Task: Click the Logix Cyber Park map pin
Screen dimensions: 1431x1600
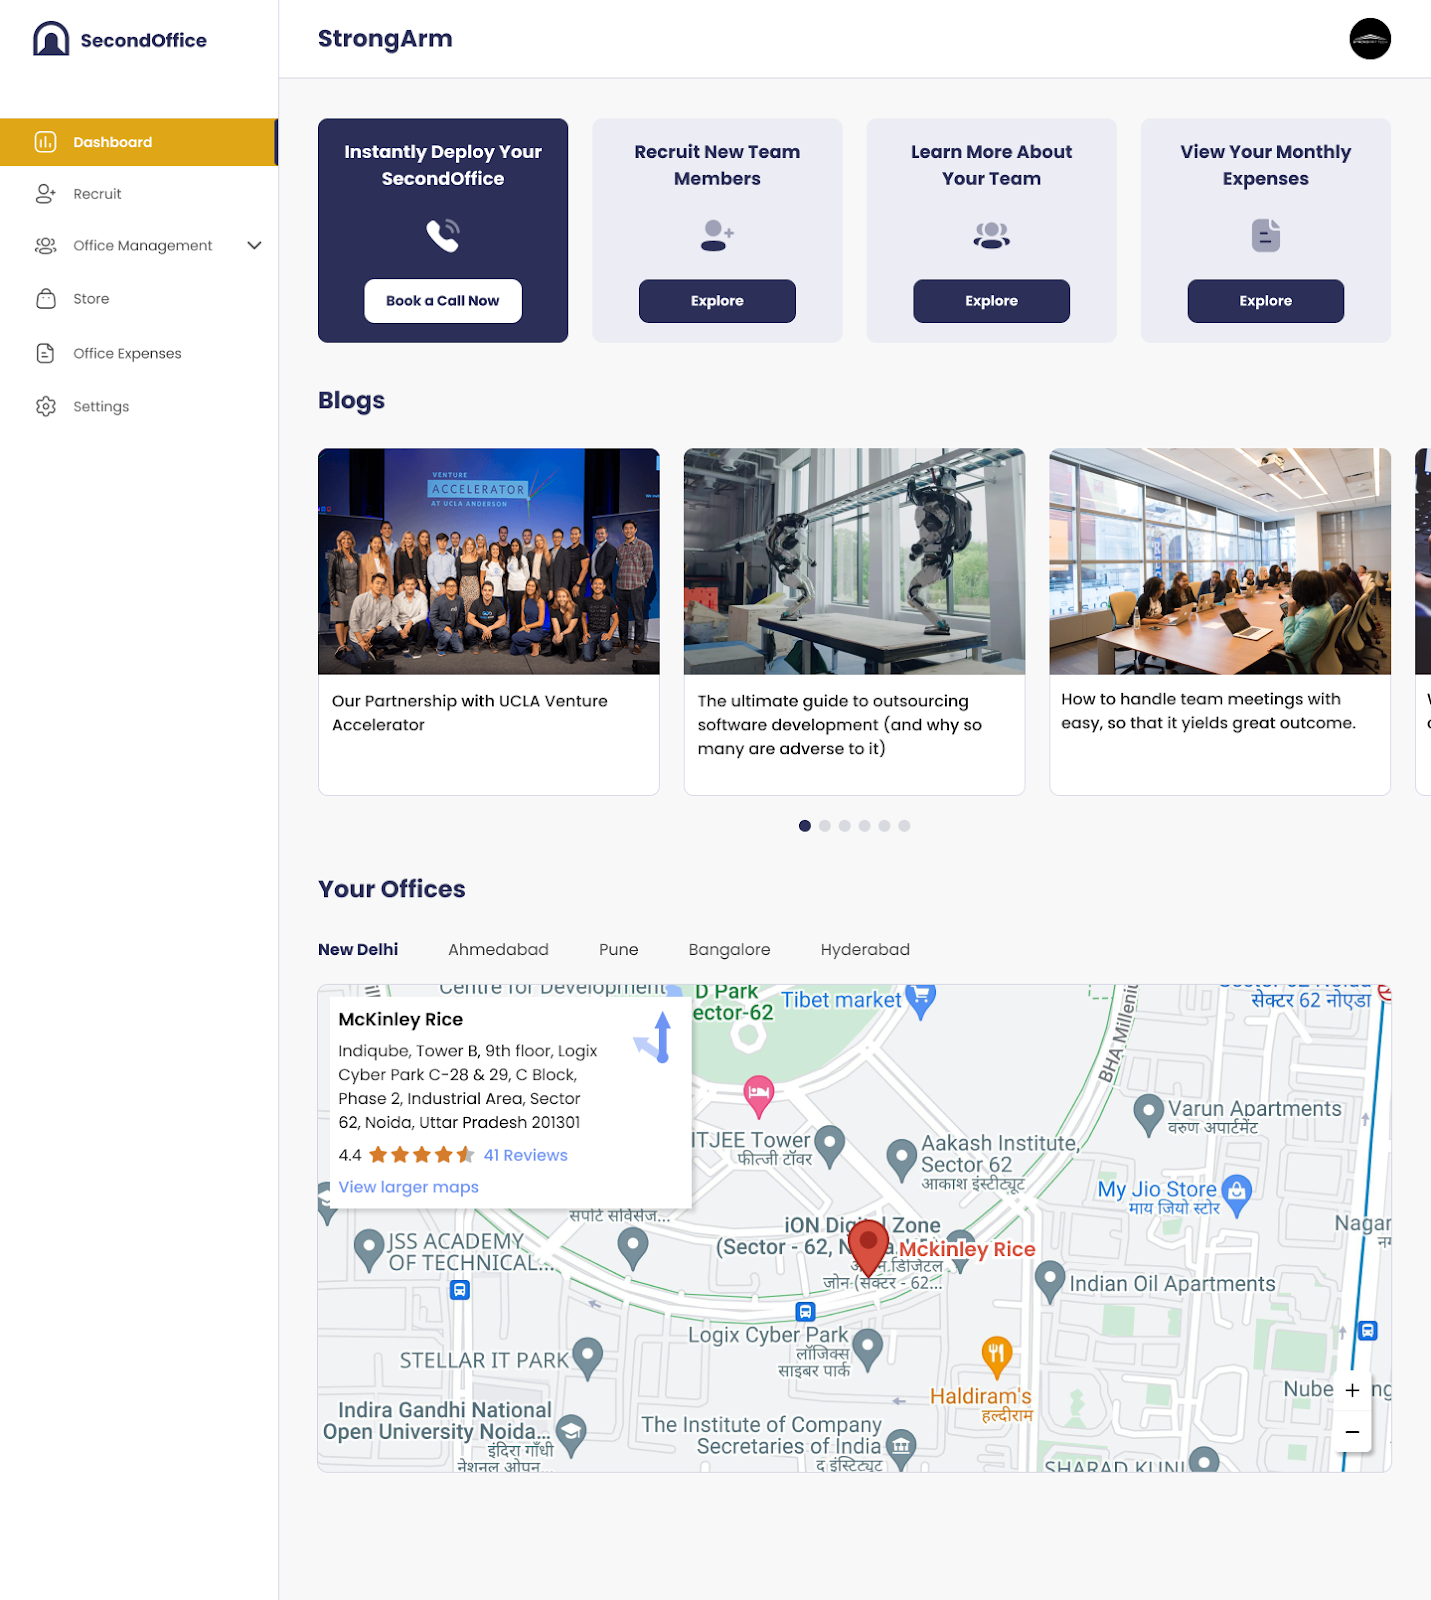Action: click(x=867, y=1348)
